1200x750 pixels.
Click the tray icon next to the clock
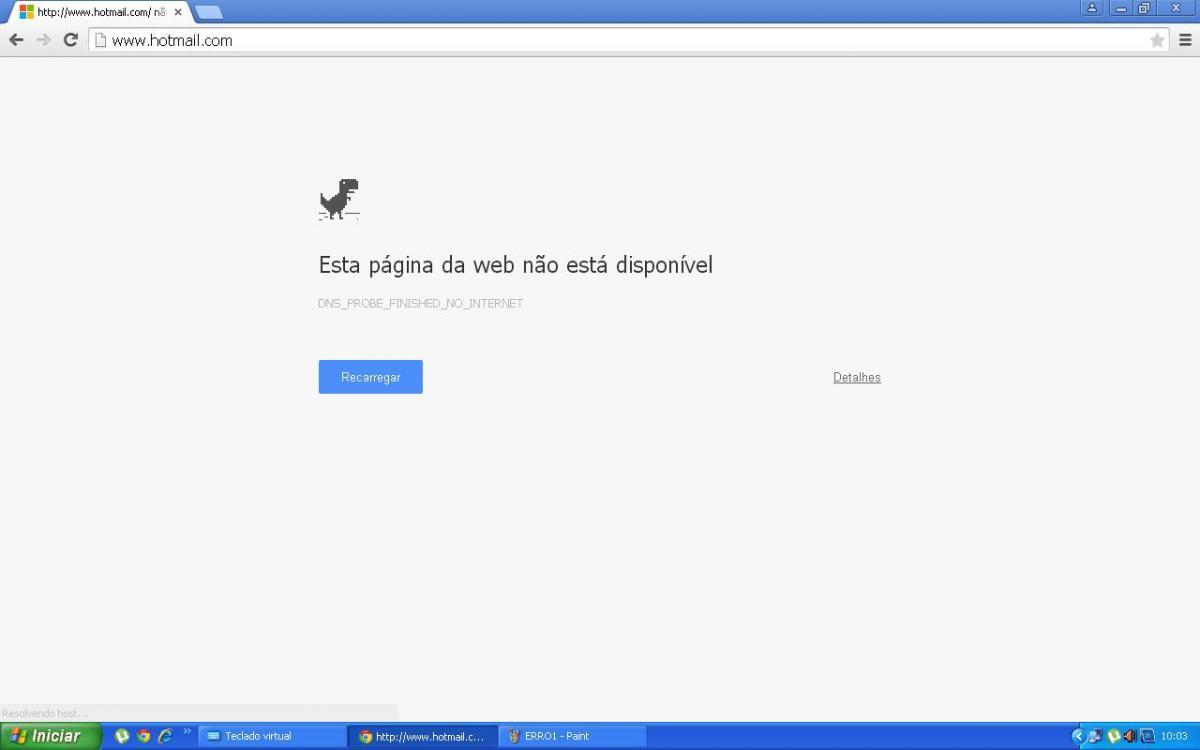(1147, 736)
